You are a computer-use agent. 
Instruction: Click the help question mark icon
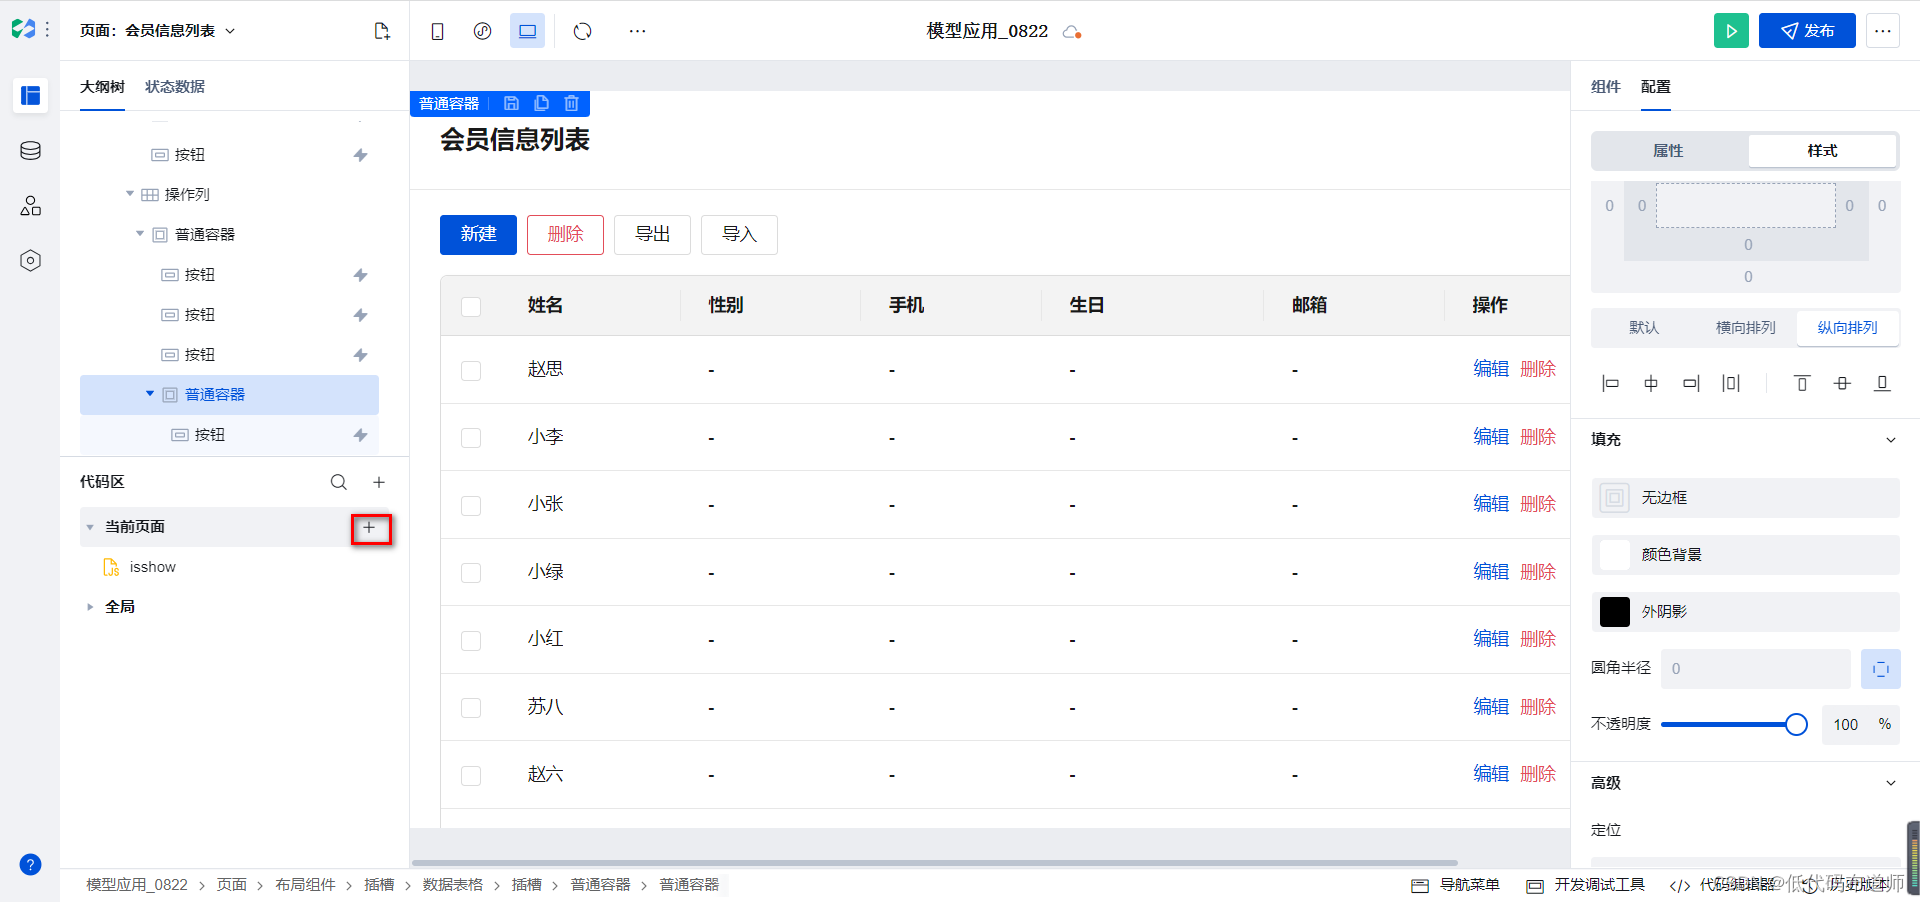[30, 864]
